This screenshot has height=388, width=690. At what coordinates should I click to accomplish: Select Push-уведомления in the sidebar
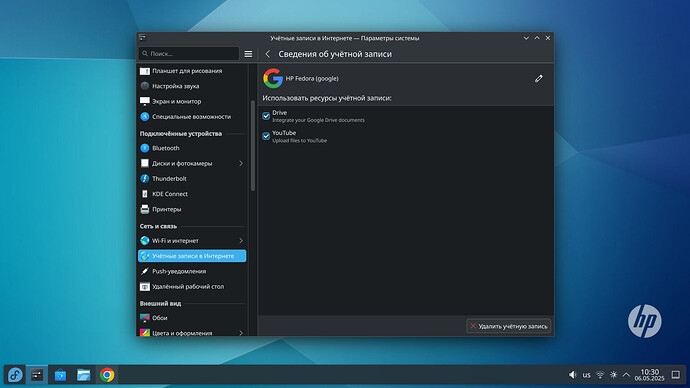coord(192,271)
